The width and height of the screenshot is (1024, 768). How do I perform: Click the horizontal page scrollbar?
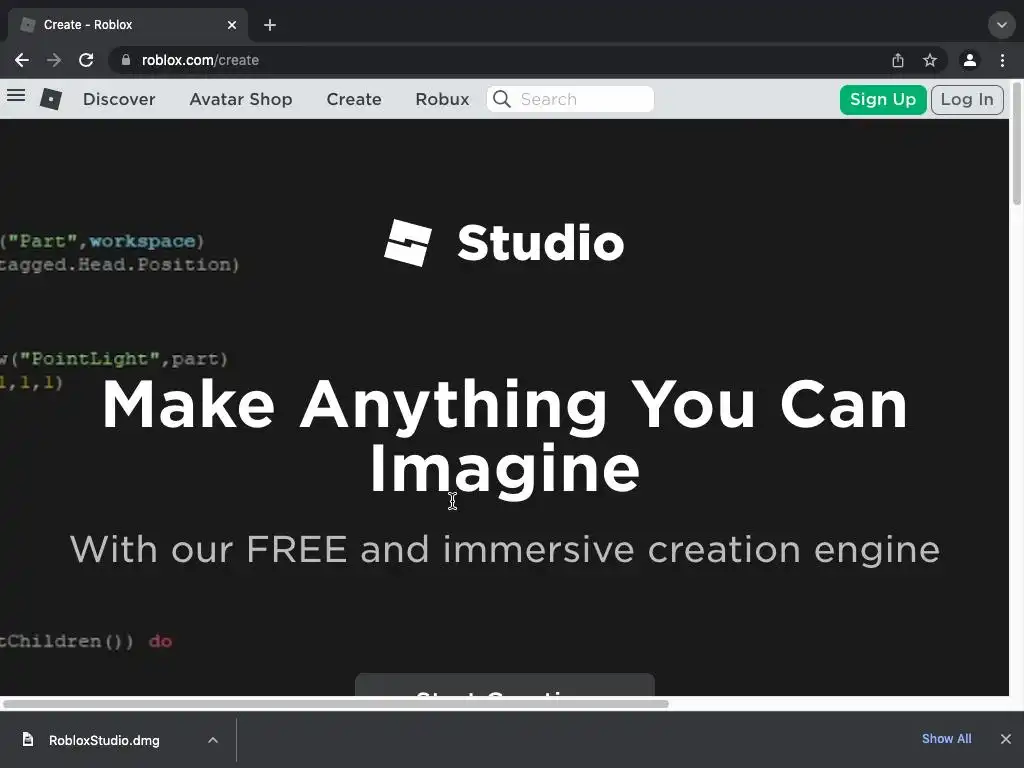(336, 703)
